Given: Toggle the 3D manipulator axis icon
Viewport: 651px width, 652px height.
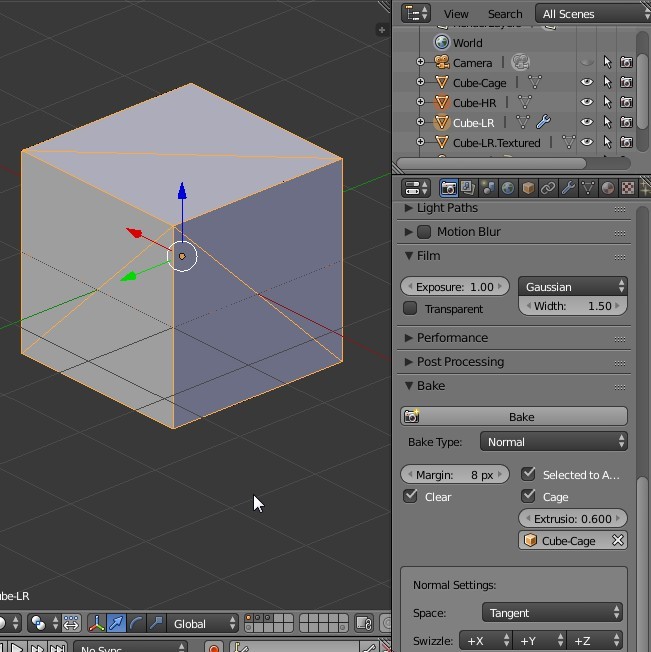Looking at the screenshot, I should [97, 624].
